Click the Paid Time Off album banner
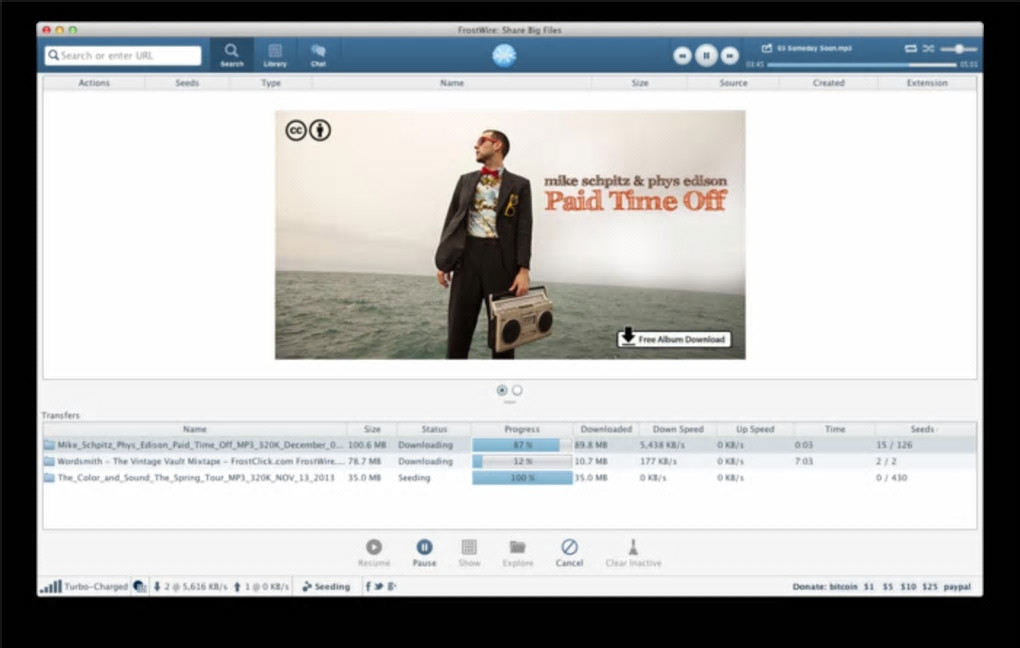 click(x=510, y=234)
